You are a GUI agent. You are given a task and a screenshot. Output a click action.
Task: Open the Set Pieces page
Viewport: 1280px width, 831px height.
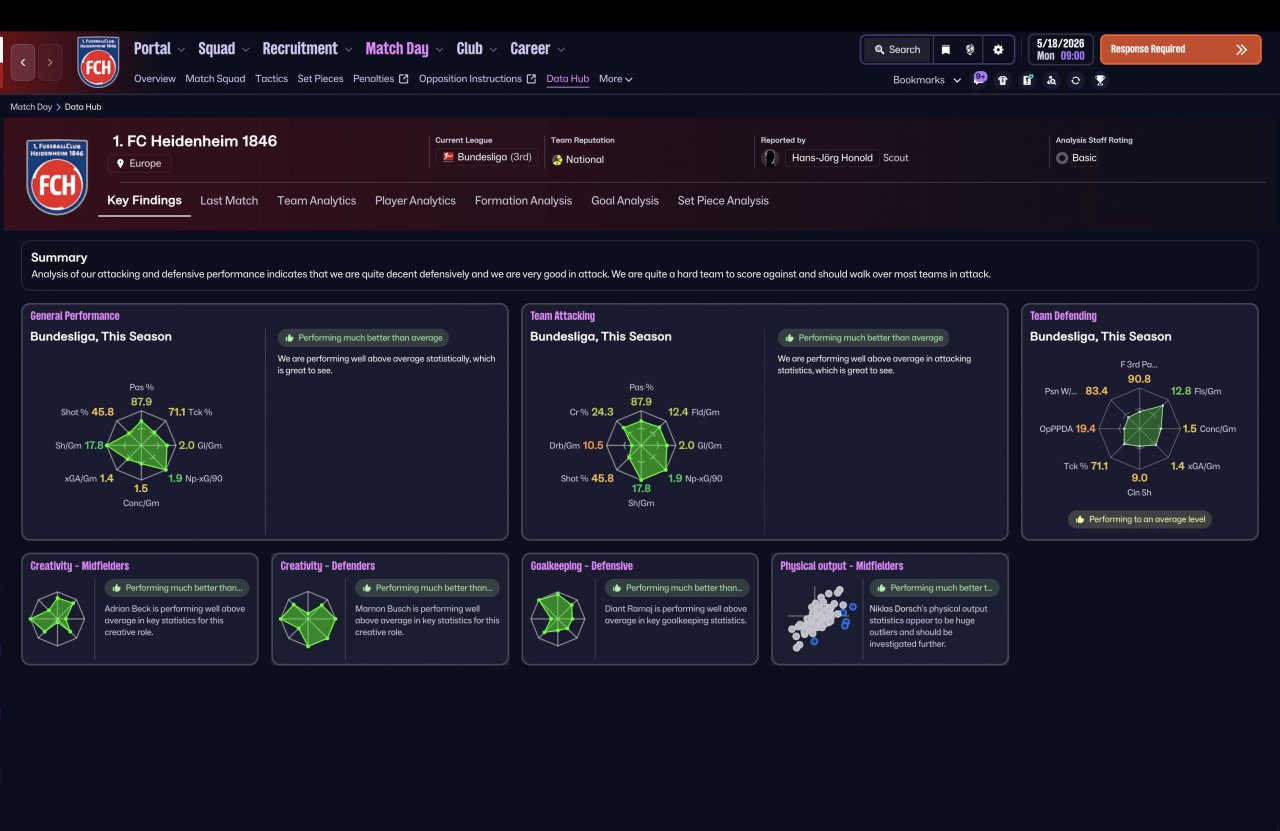click(x=320, y=79)
